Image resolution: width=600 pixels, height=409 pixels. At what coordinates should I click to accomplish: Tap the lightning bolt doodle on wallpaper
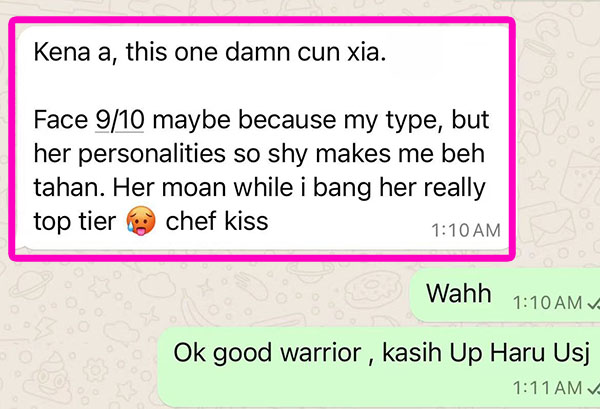(44, 328)
